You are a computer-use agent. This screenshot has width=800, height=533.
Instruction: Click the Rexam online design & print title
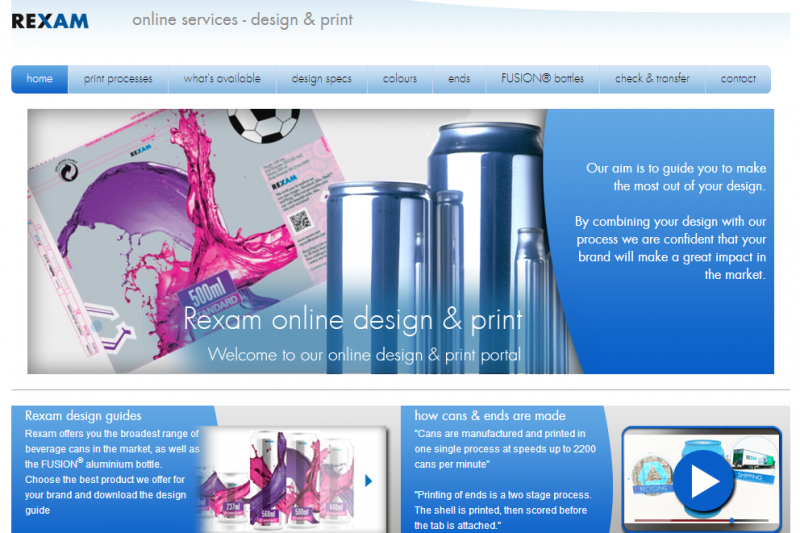click(x=353, y=320)
